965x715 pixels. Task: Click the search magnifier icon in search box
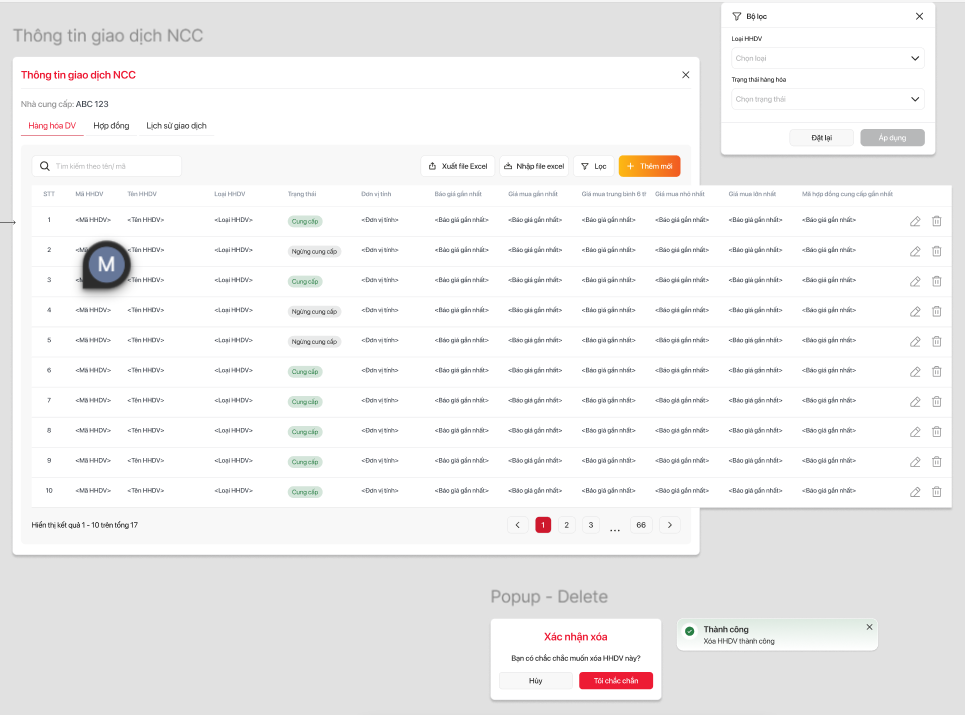coord(45,166)
